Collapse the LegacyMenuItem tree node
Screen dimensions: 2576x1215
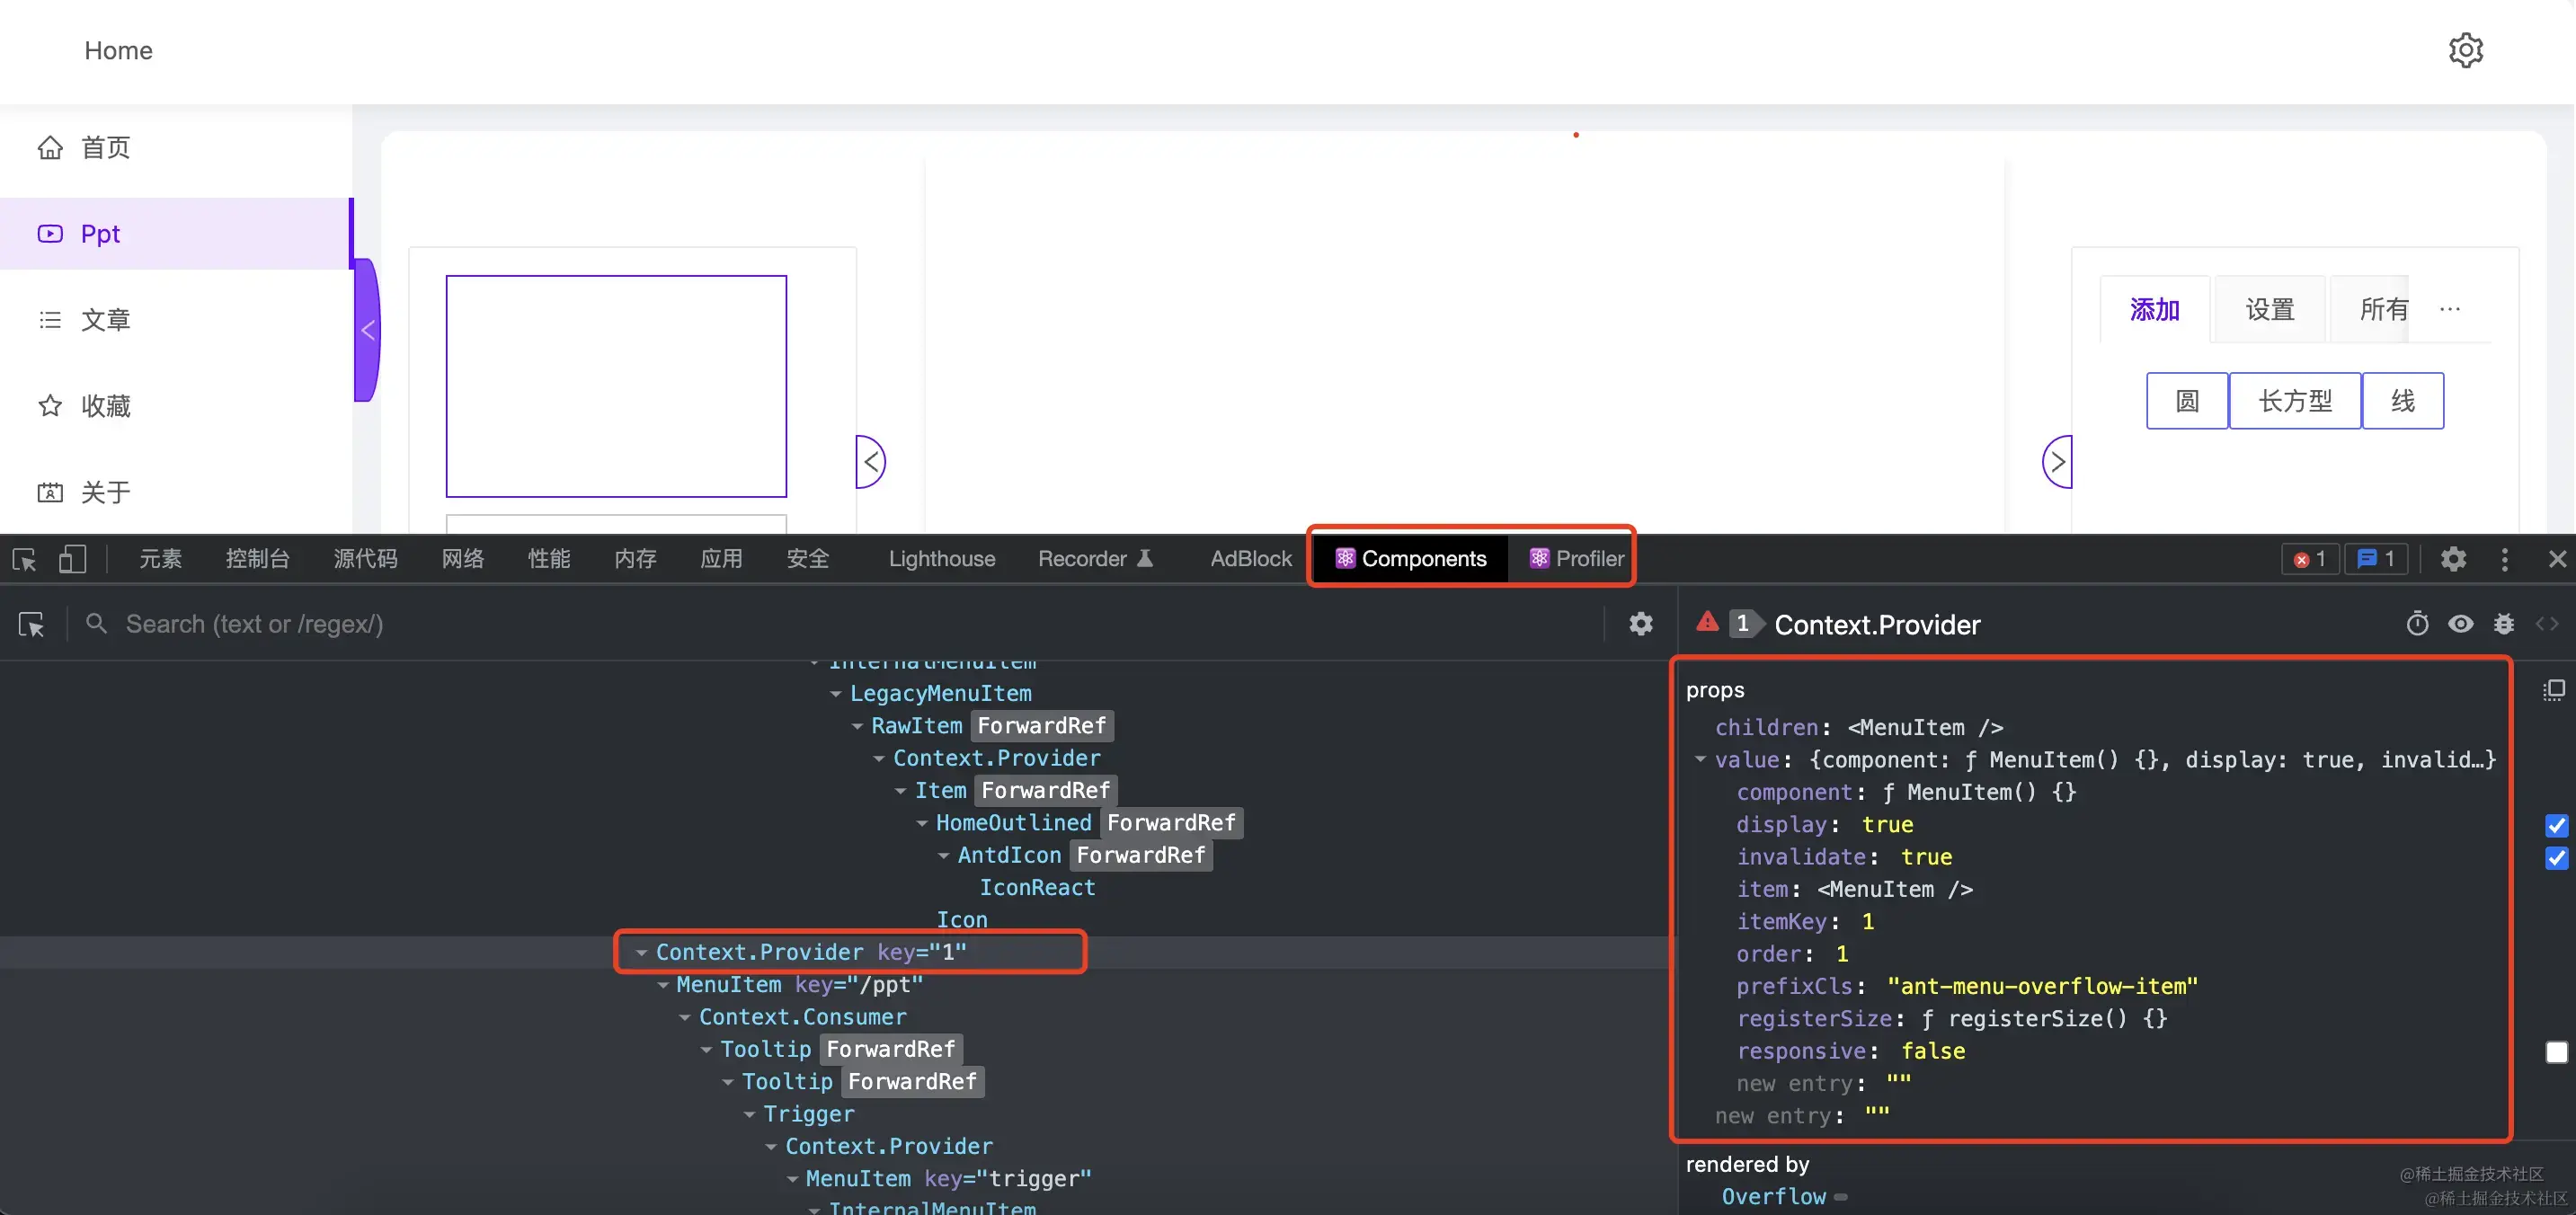835,694
